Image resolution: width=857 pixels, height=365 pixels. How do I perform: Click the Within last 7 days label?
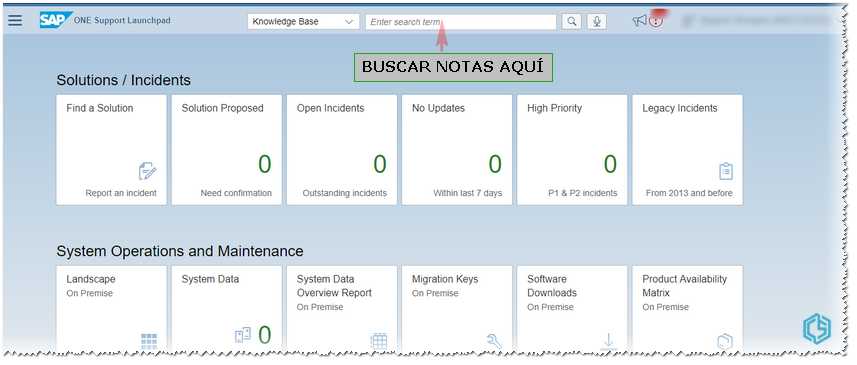pyautogui.click(x=468, y=193)
